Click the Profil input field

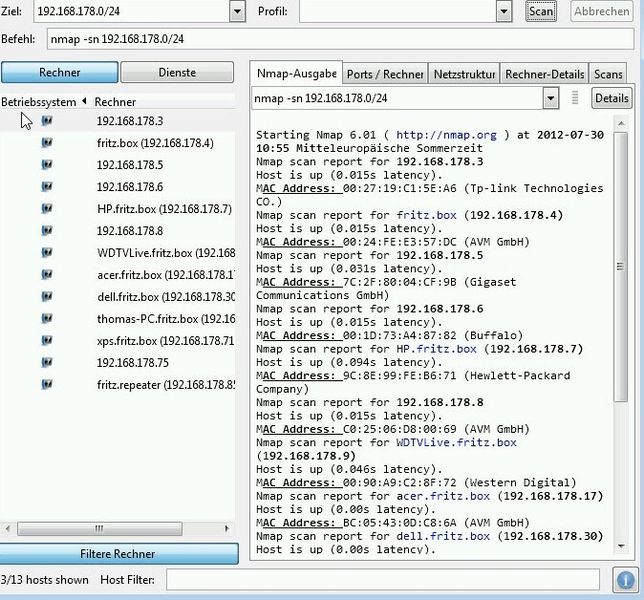point(398,11)
